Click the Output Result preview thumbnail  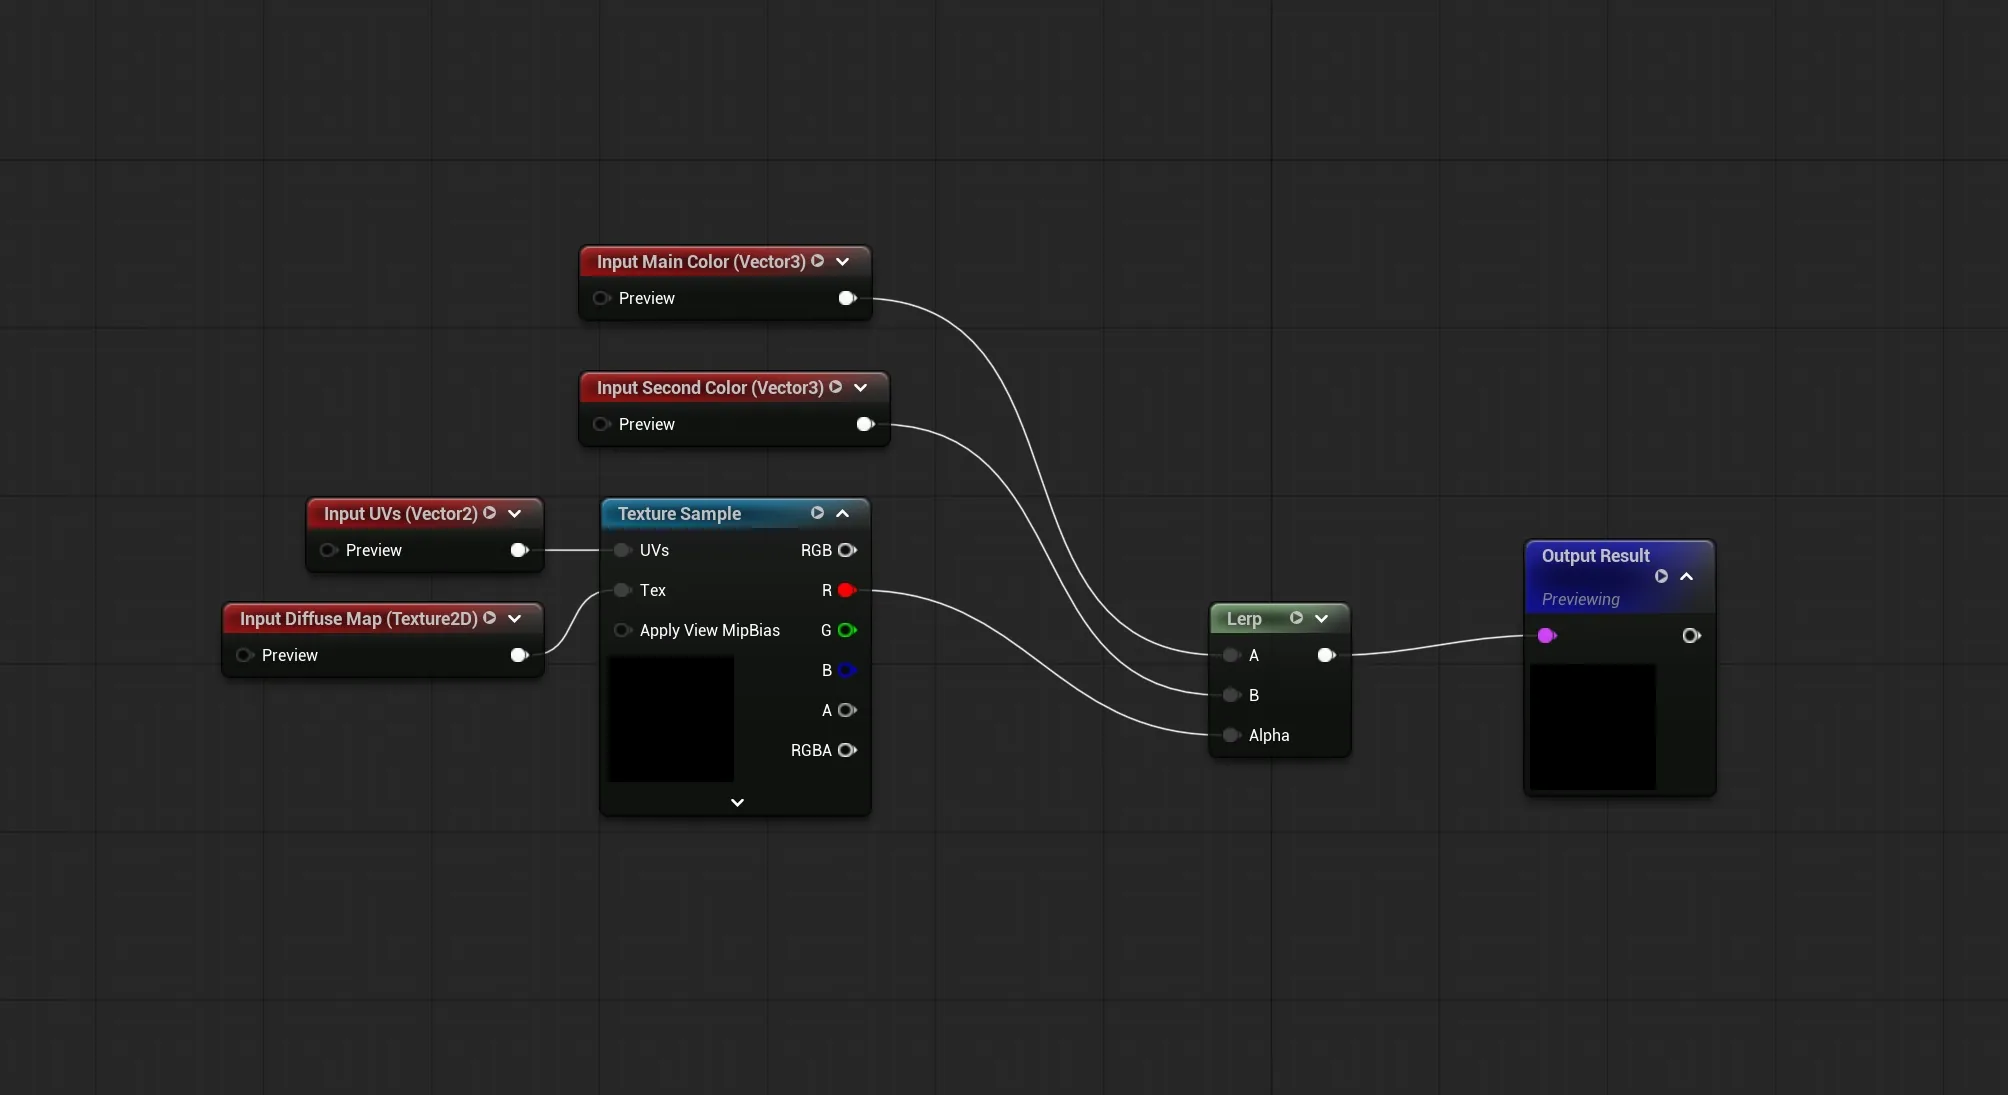1593,727
